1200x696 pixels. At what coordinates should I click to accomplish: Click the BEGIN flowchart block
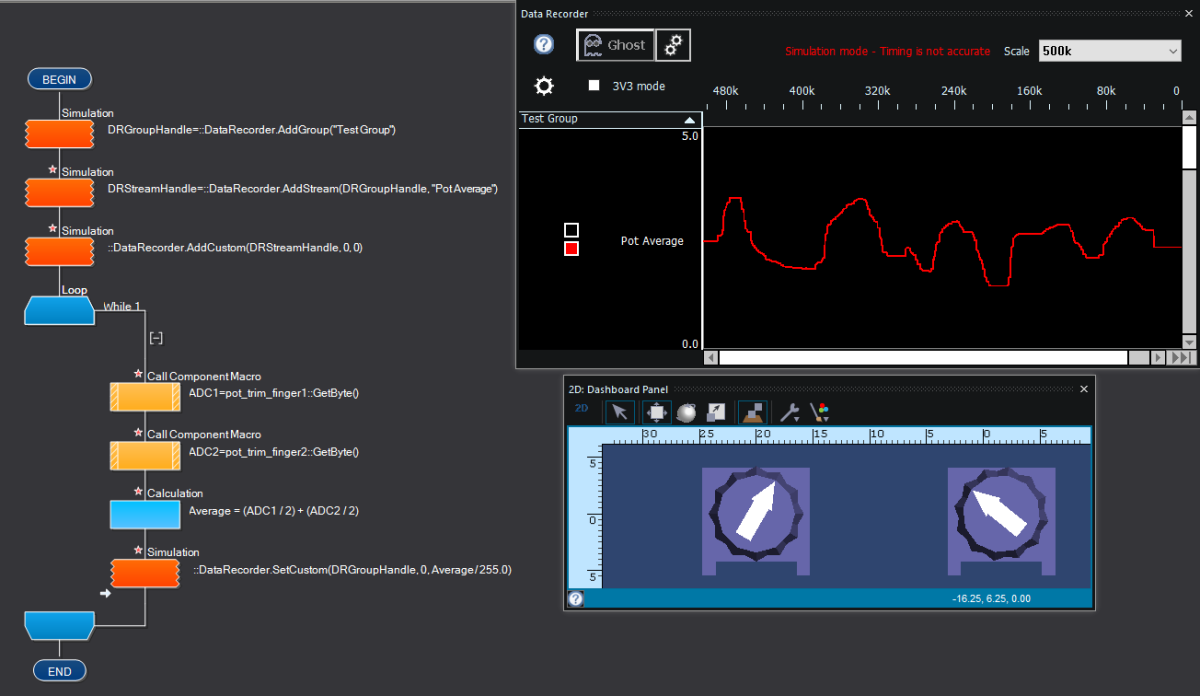(59, 79)
